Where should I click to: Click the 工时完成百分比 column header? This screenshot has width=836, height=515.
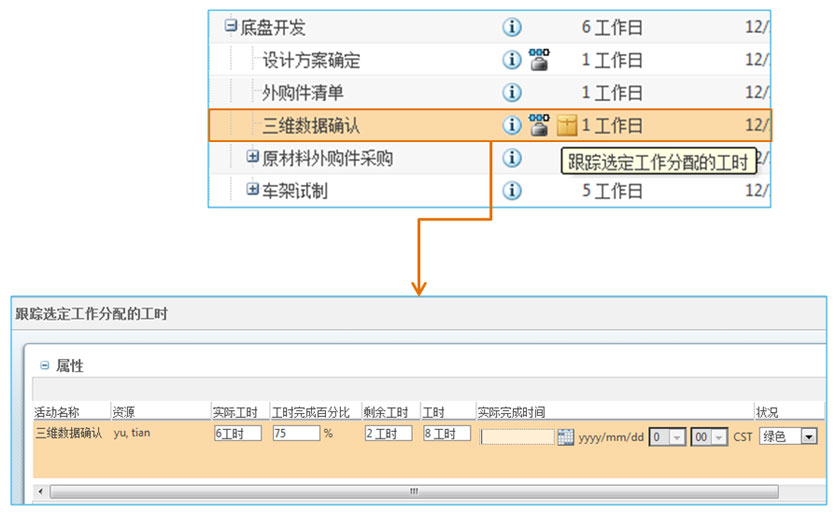point(310,412)
